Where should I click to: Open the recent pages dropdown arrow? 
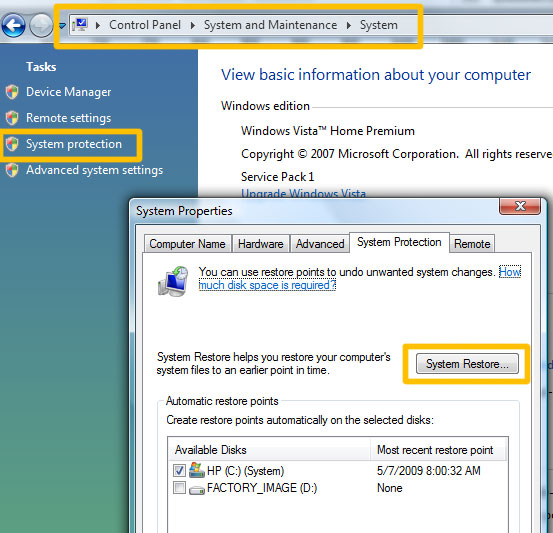(62, 25)
